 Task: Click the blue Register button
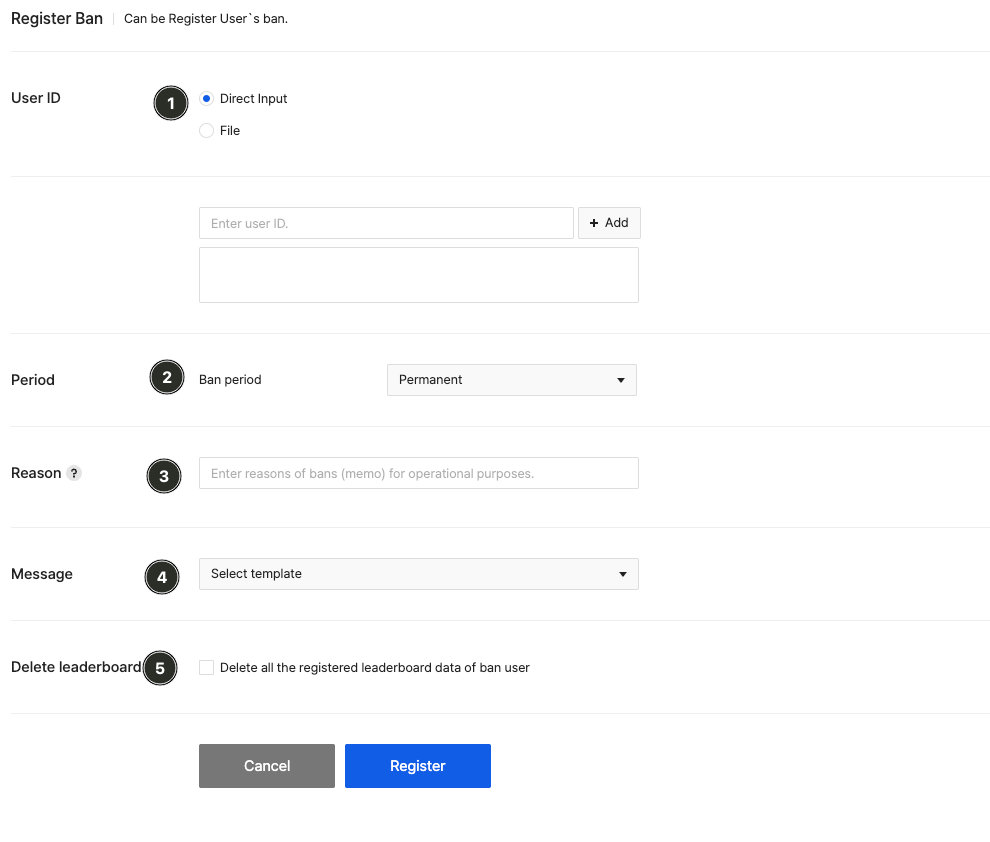pos(417,766)
